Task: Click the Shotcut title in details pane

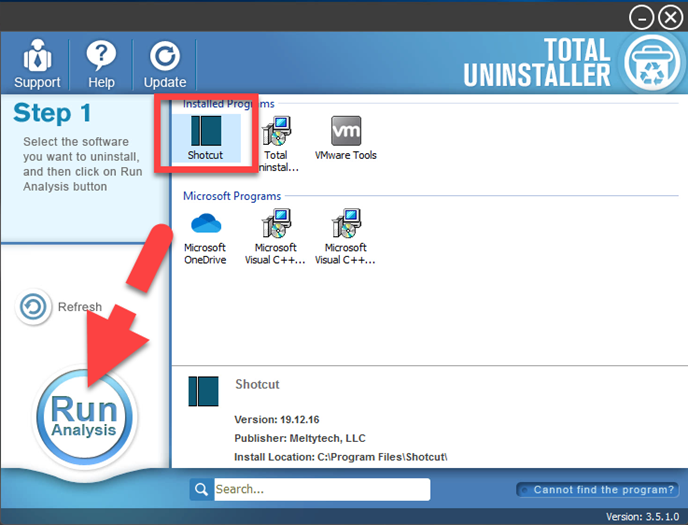Action: click(x=257, y=384)
